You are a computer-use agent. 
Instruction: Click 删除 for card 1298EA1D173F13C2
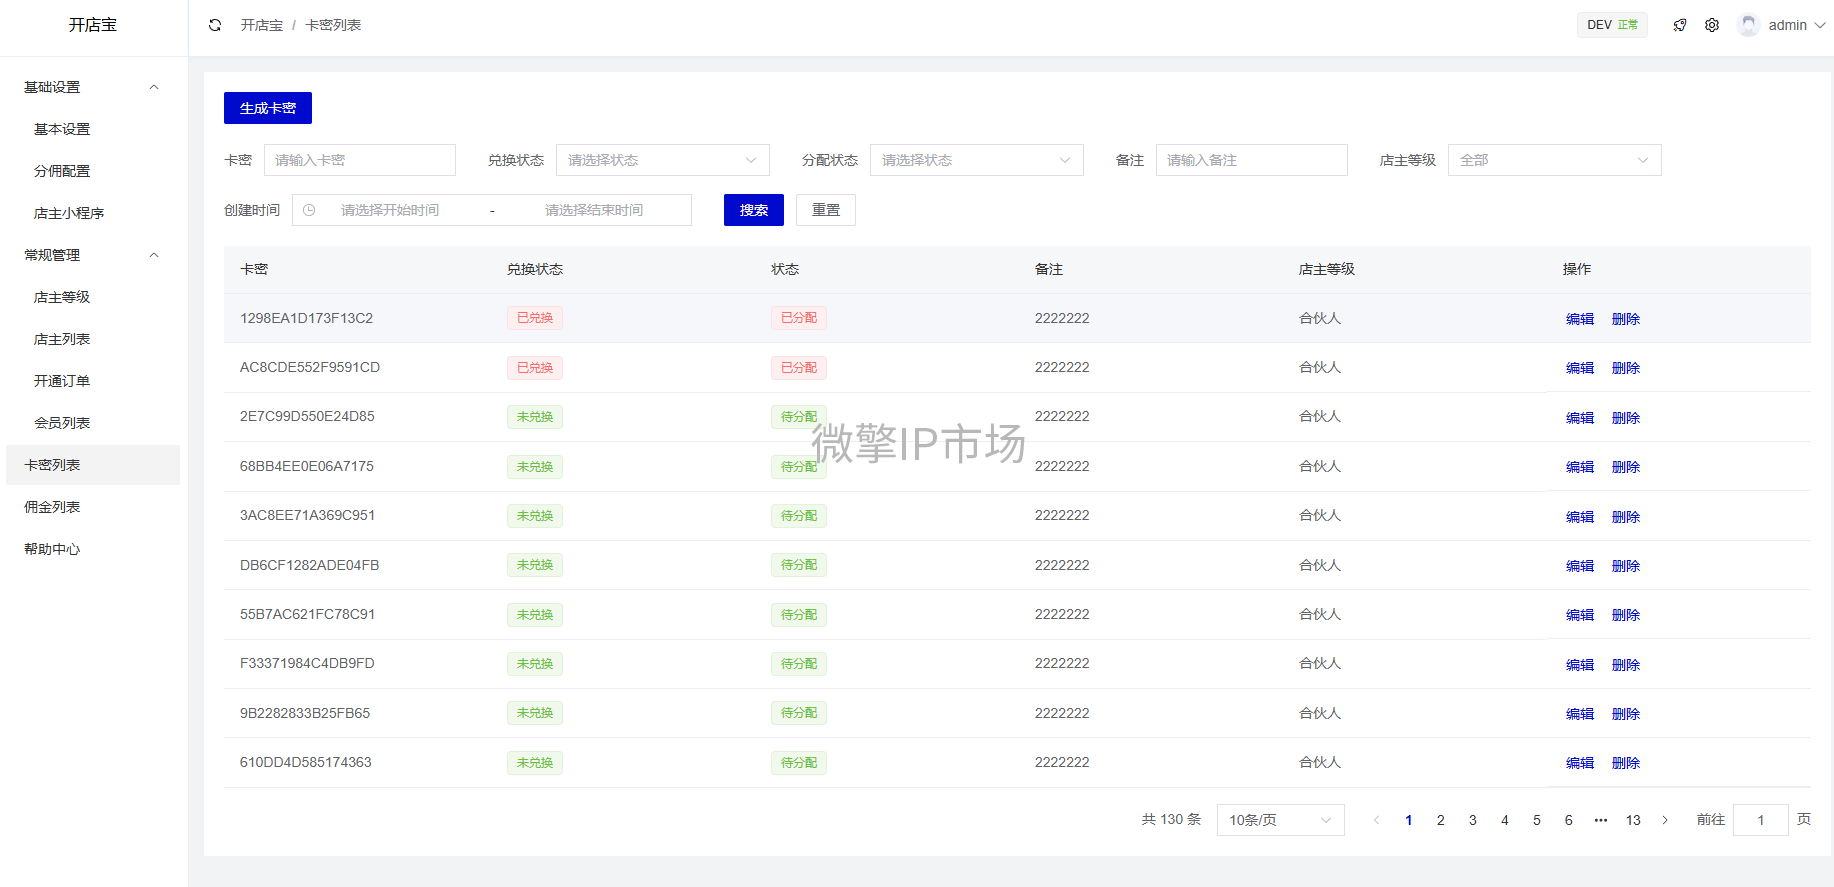[x=1626, y=319]
